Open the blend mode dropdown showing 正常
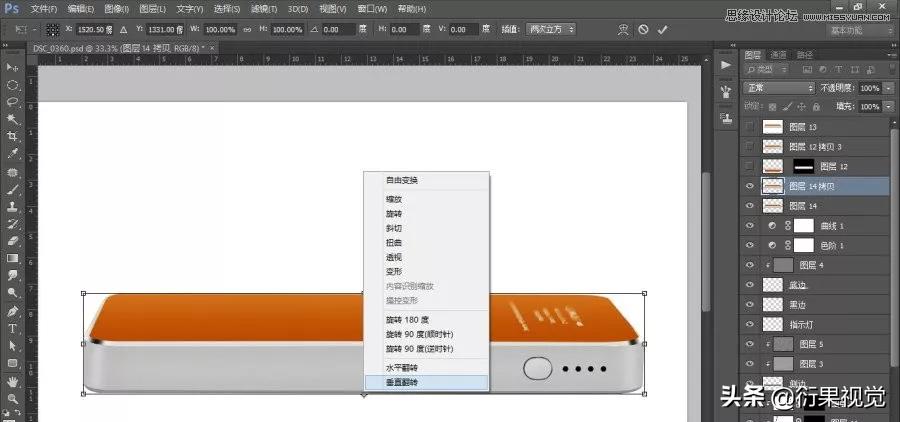The height and width of the screenshot is (422, 900). tap(781, 88)
